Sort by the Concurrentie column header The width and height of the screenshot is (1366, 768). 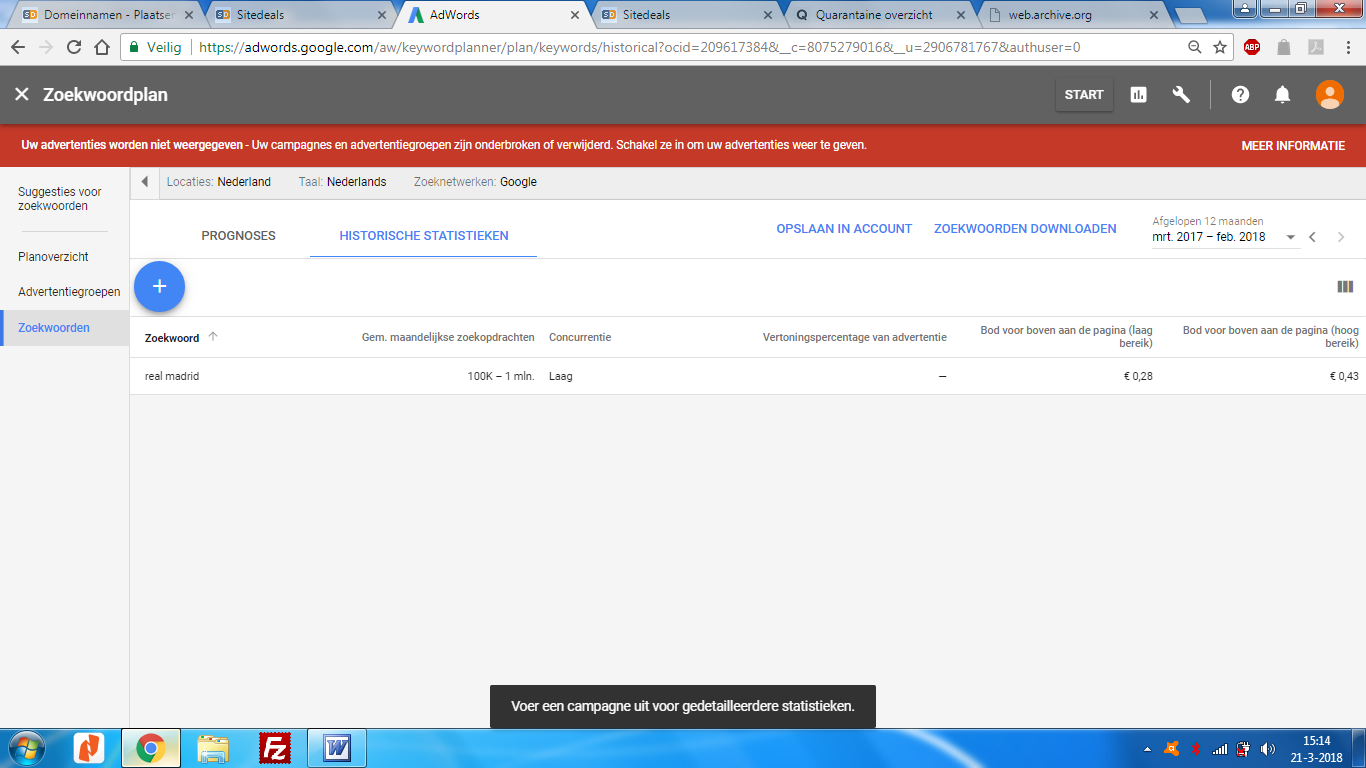(x=580, y=338)
